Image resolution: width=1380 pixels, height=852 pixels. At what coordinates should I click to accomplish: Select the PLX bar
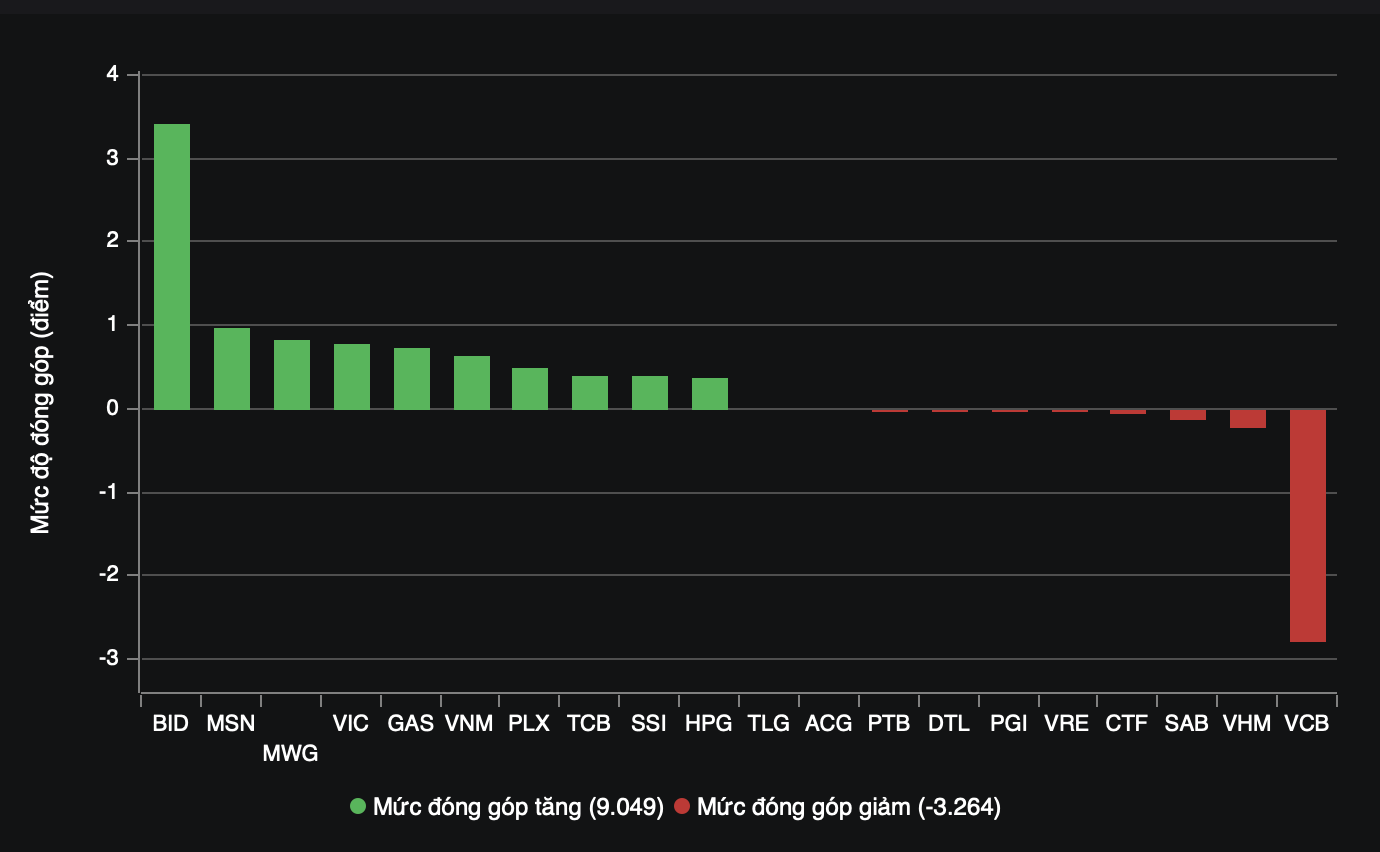(x=529, y=389)
